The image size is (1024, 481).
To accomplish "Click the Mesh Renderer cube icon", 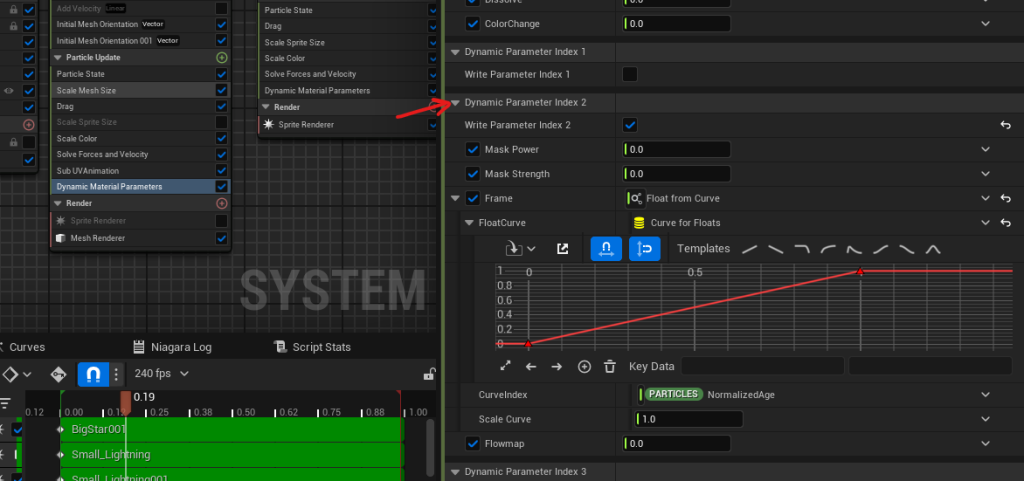I will pyautogui.click(x=61, y=238).
